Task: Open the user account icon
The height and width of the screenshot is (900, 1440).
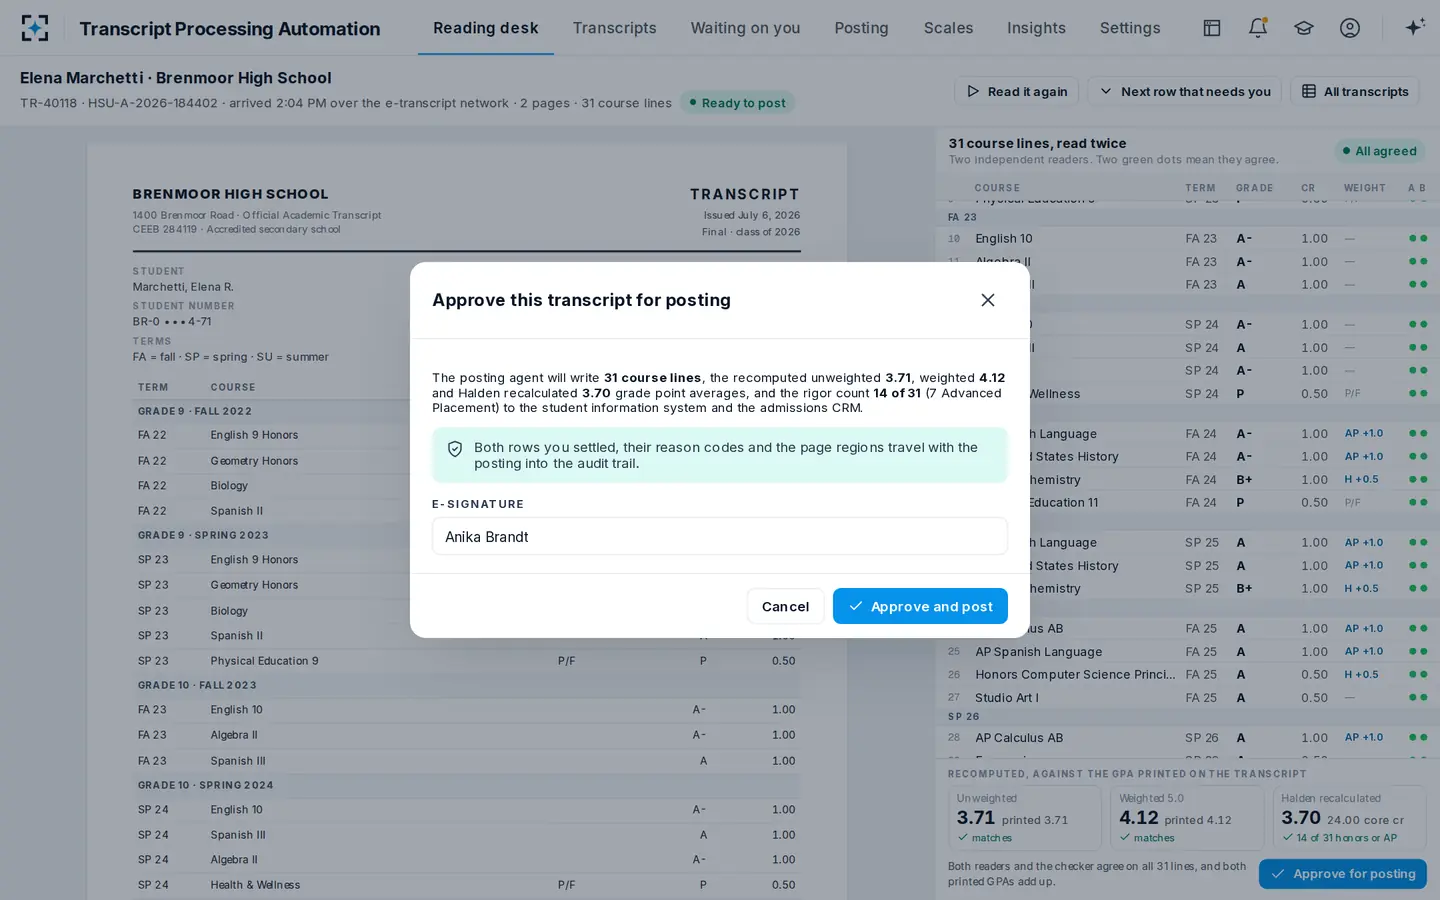Action: (1350, 28)
